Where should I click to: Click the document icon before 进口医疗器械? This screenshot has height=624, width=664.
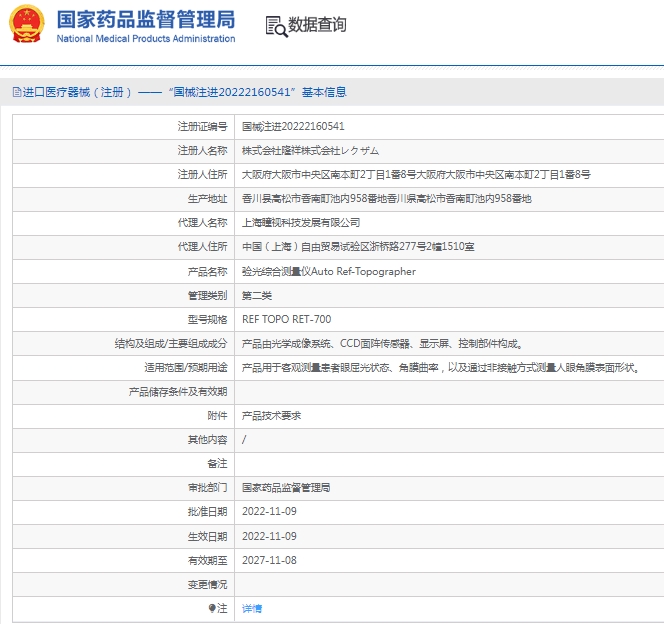point(17,92)
